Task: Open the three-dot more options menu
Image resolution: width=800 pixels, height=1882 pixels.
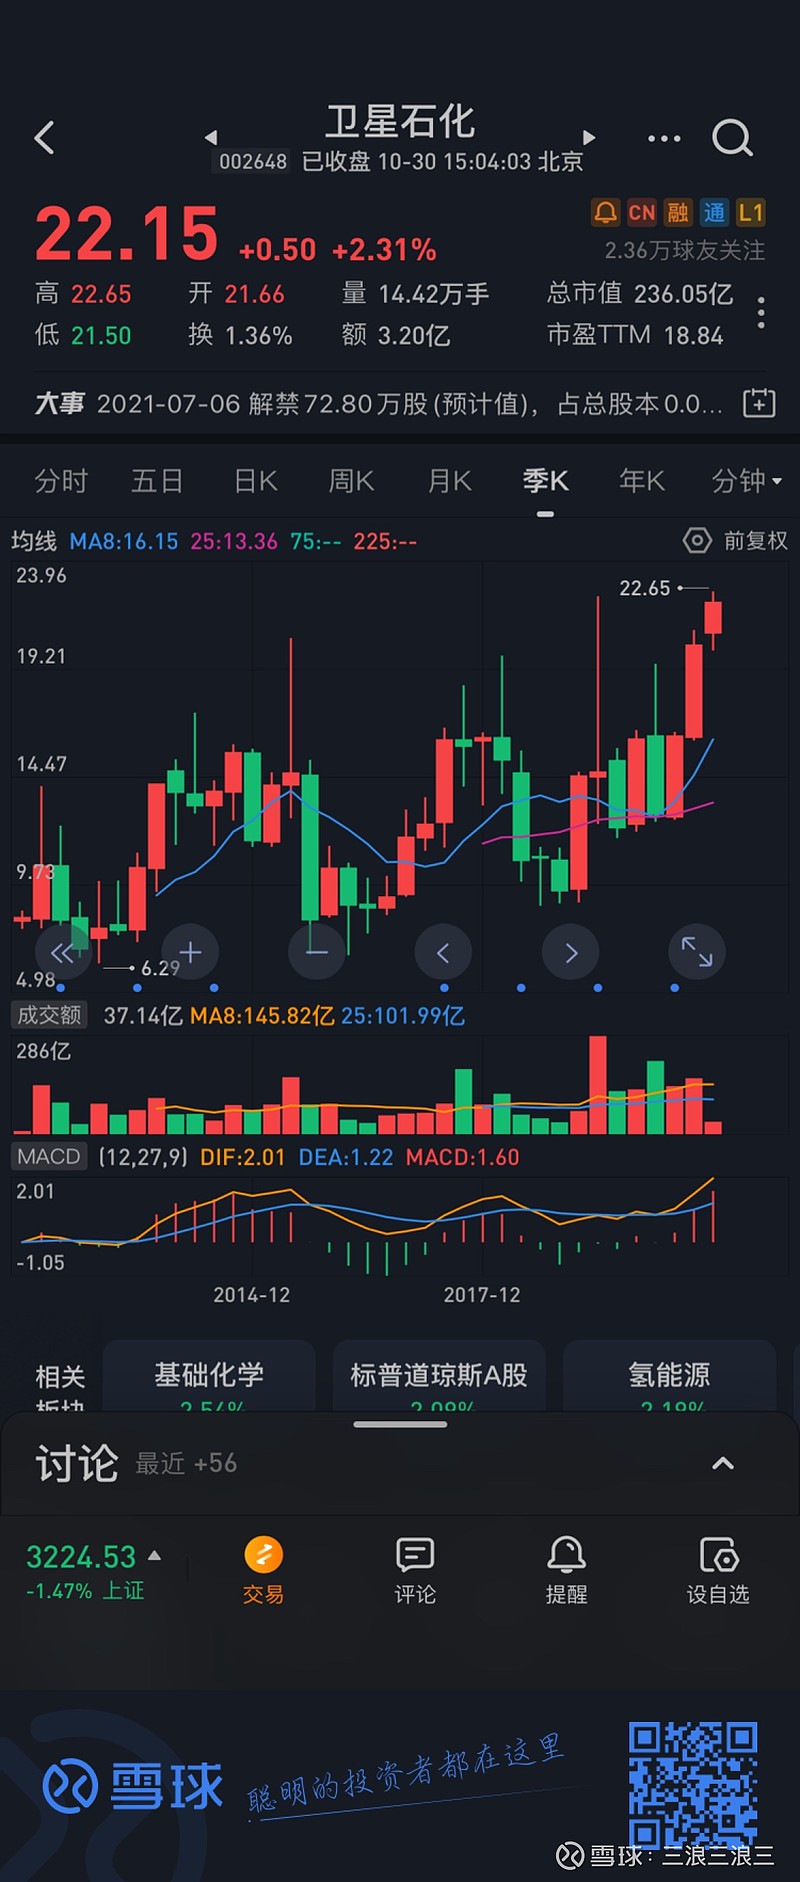Action: pyautogui.click(x=664, y=139)
